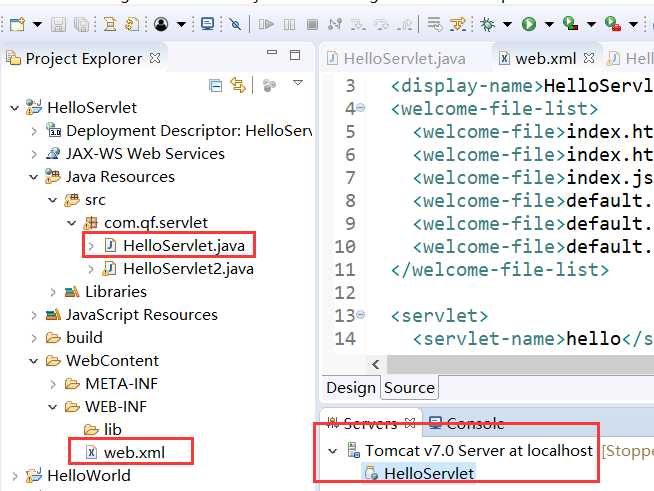Viewport: 654px width, 491px height.
Task: Click the Save All toolbar icon
Action: click(x=81, y=25)
